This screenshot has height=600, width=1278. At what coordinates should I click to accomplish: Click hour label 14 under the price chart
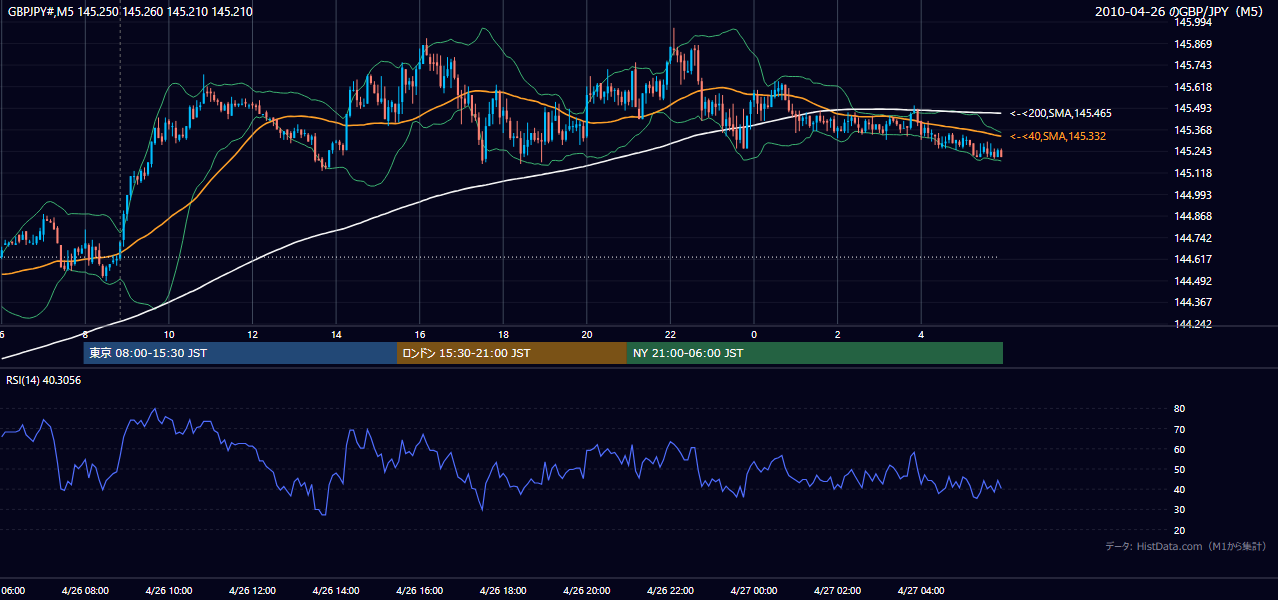(336, 335)
